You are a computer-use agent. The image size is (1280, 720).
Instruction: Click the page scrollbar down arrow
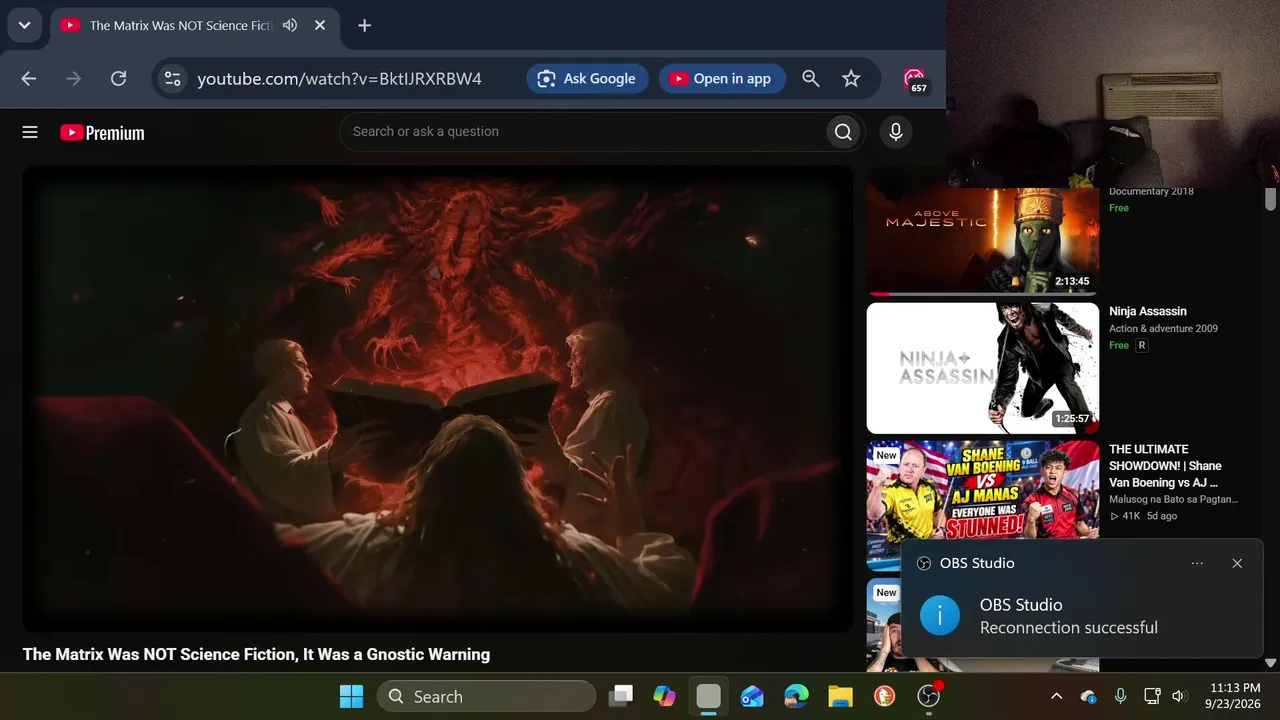coord(1270,663)
